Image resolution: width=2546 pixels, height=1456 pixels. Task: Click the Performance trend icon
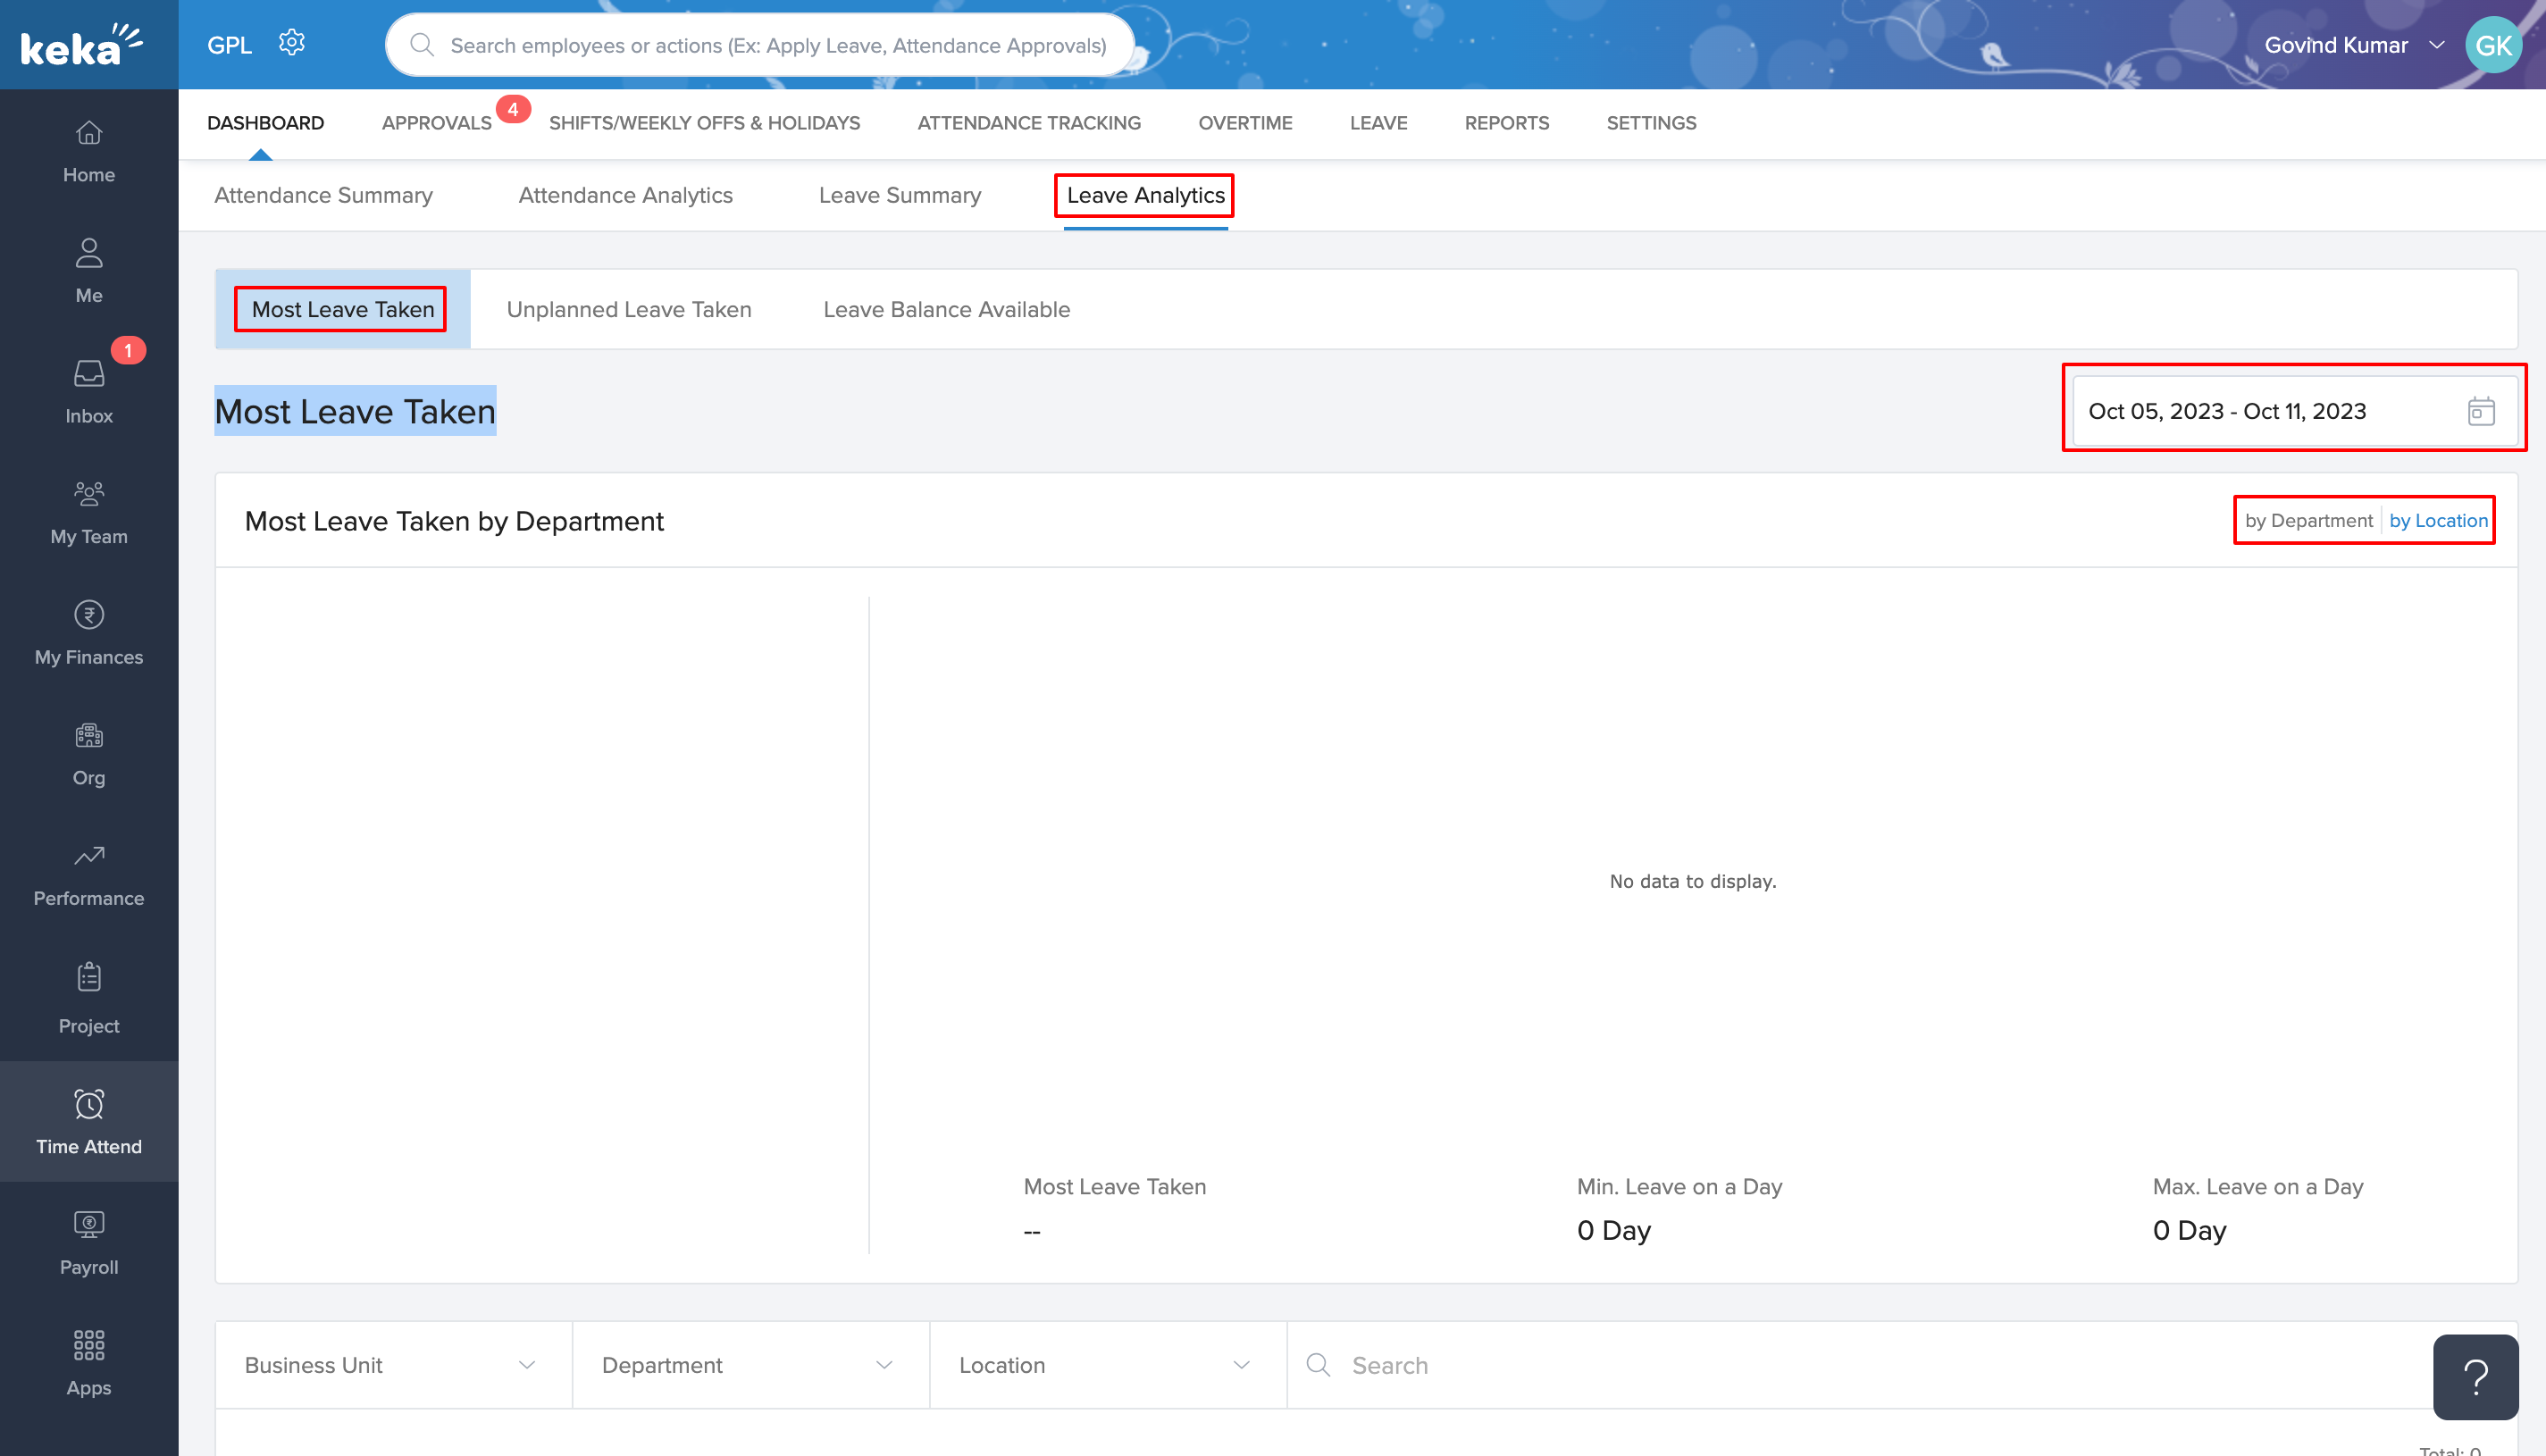pos(89,856)
